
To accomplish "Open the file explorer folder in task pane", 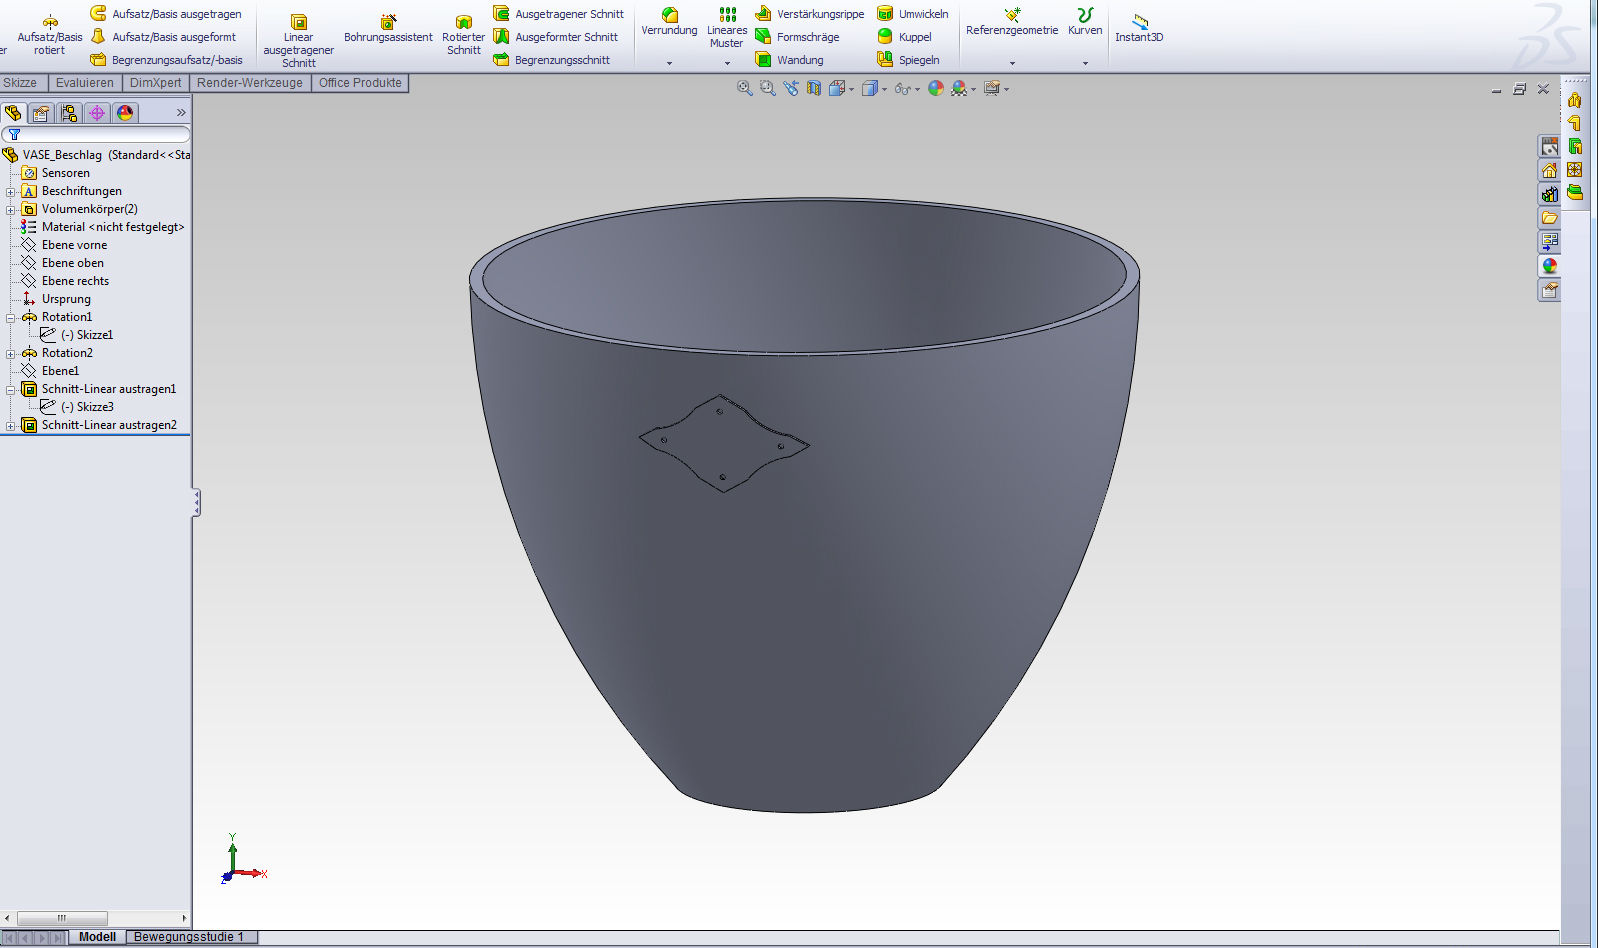I will [x=1549, y=218].
